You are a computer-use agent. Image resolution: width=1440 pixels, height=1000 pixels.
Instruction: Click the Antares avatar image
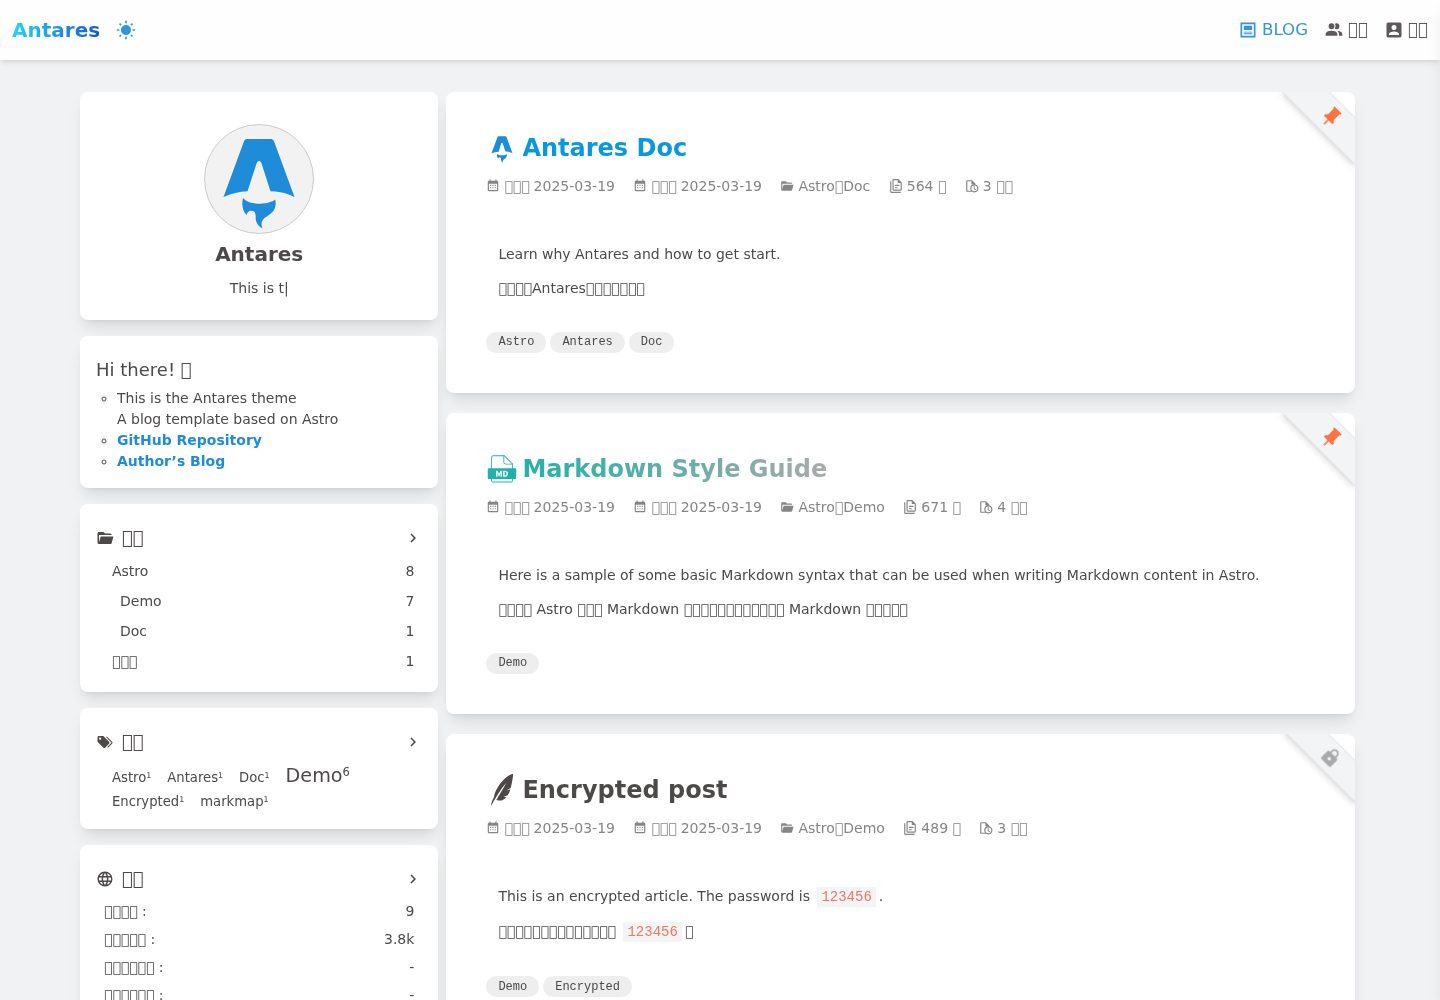tap(259, 179)
